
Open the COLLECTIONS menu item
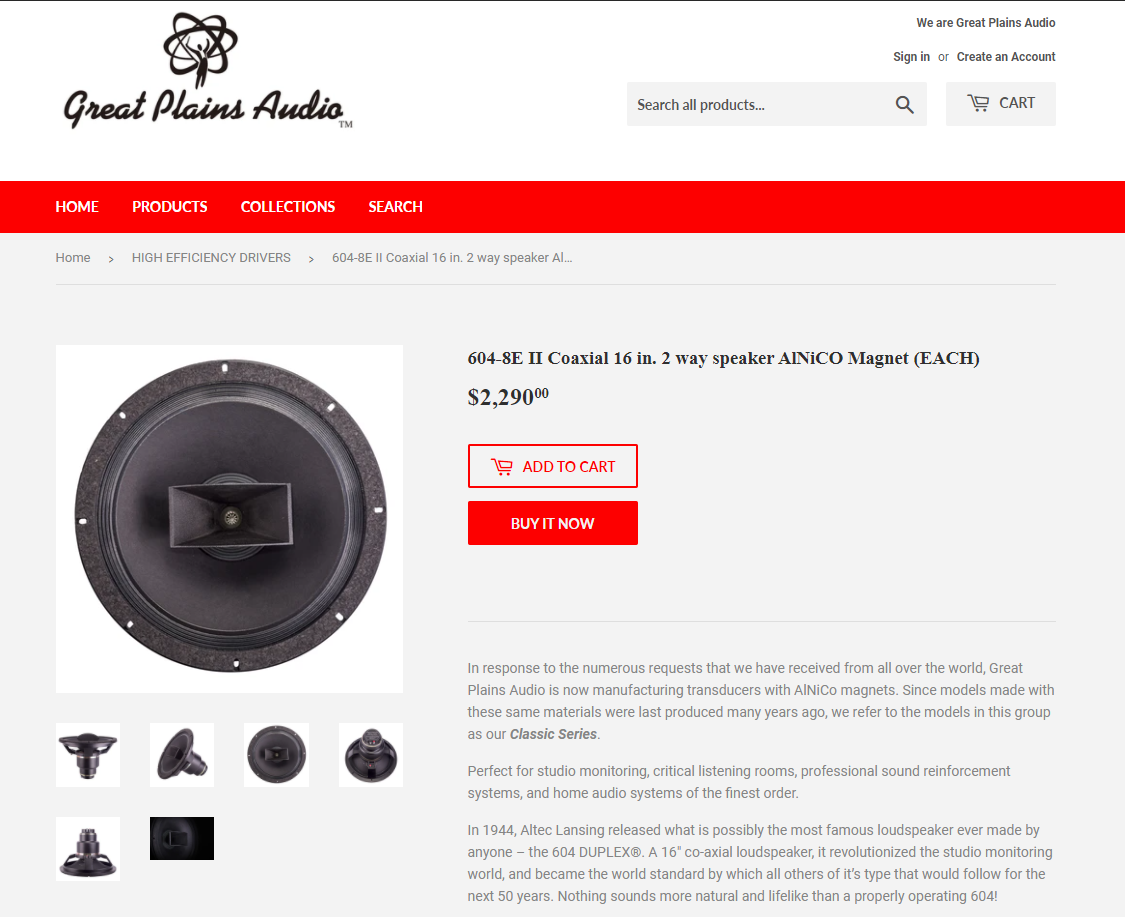coord(288,207)
